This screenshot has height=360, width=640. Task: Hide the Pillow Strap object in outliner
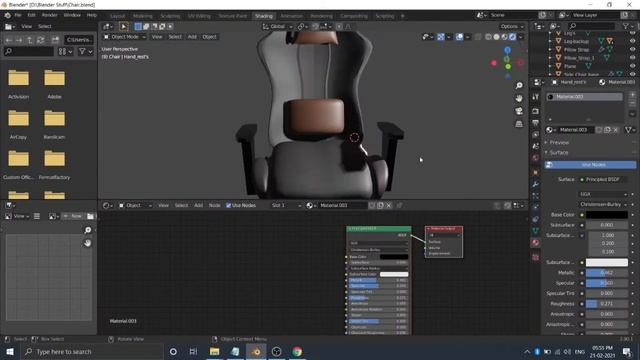tap(632, 49)
